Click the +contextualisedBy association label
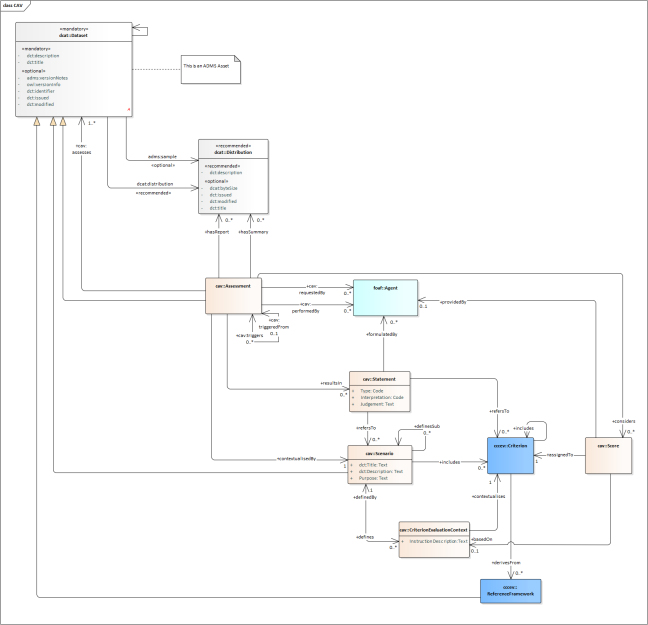The width and height of the screenshot is (648, 625). [x=296, y=459]
